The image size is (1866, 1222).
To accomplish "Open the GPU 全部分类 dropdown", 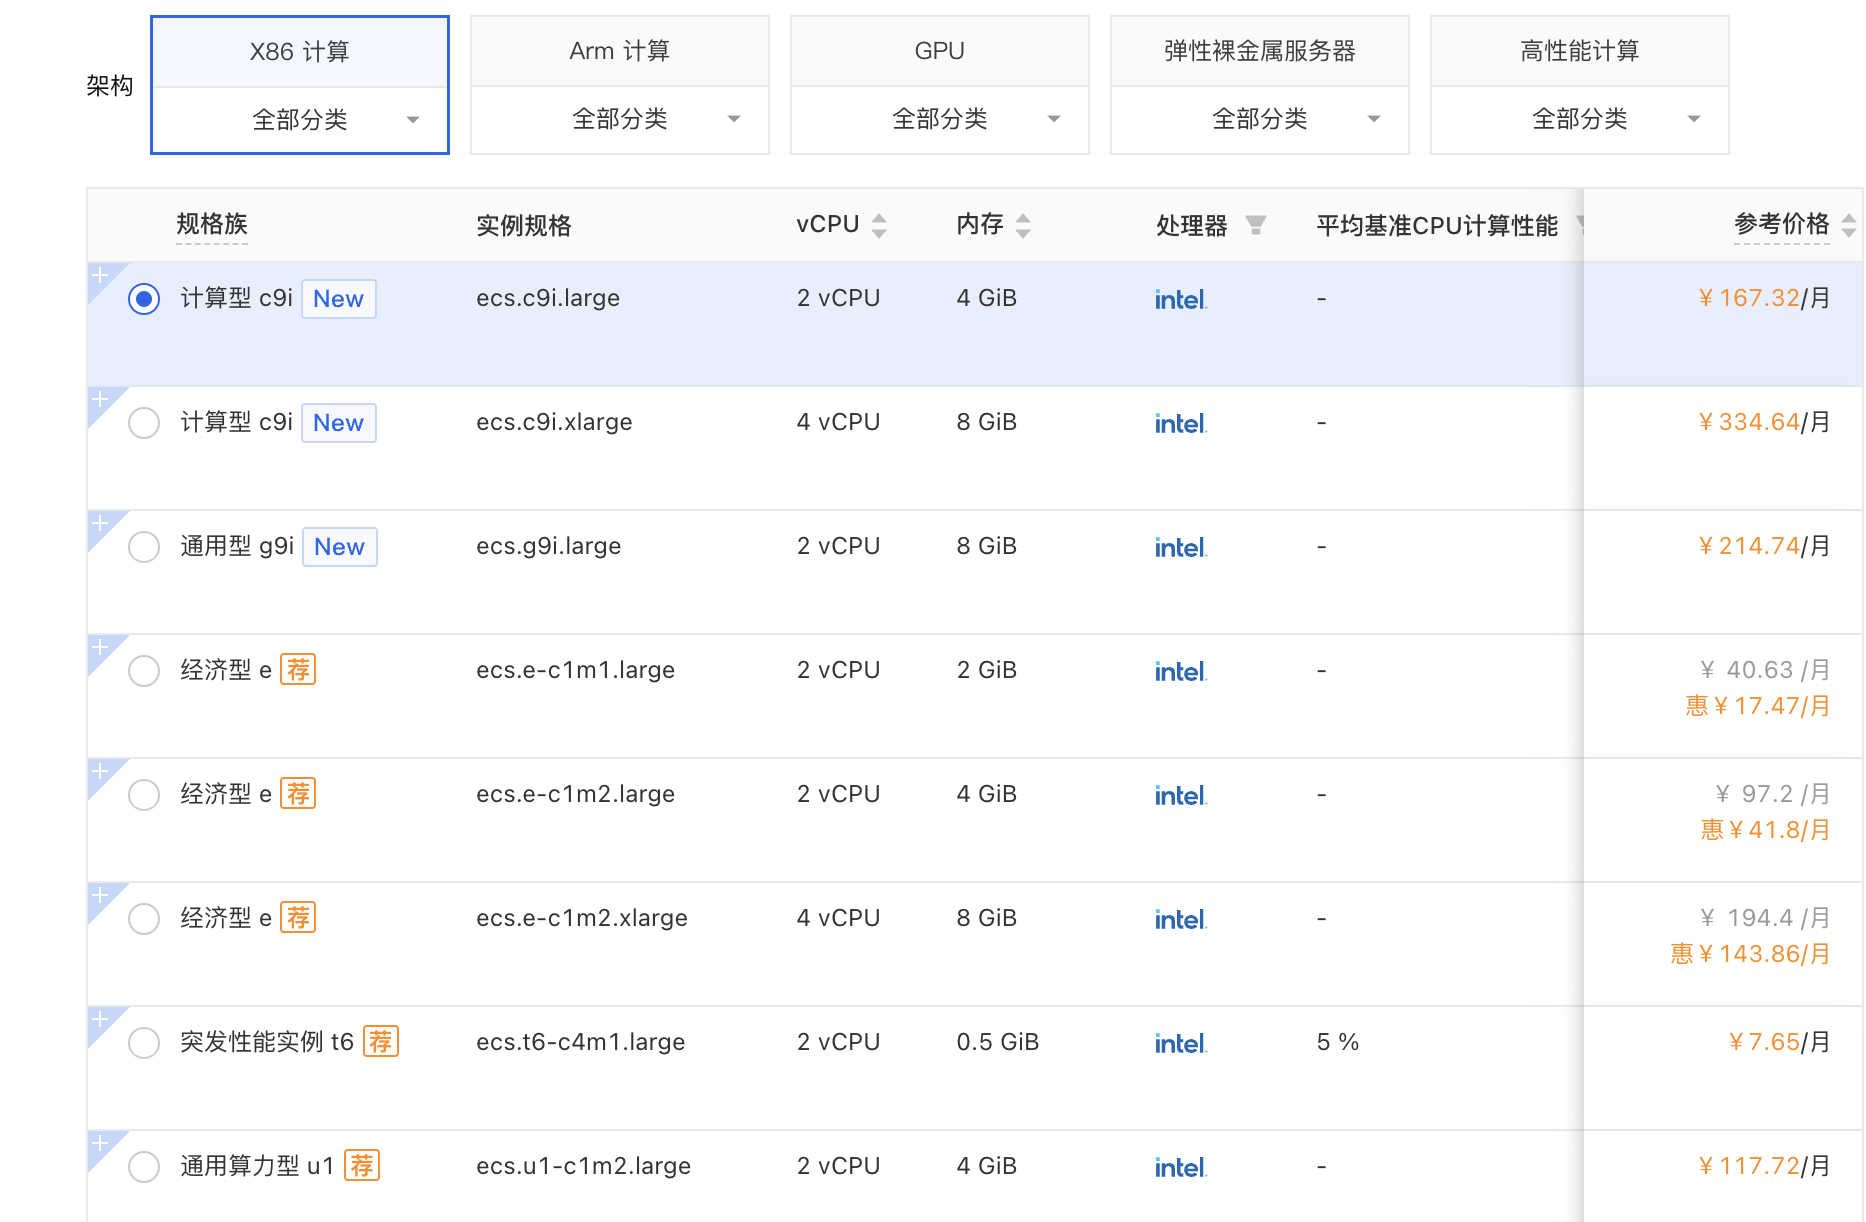I will pyautogui.click(x=940, y=120).
